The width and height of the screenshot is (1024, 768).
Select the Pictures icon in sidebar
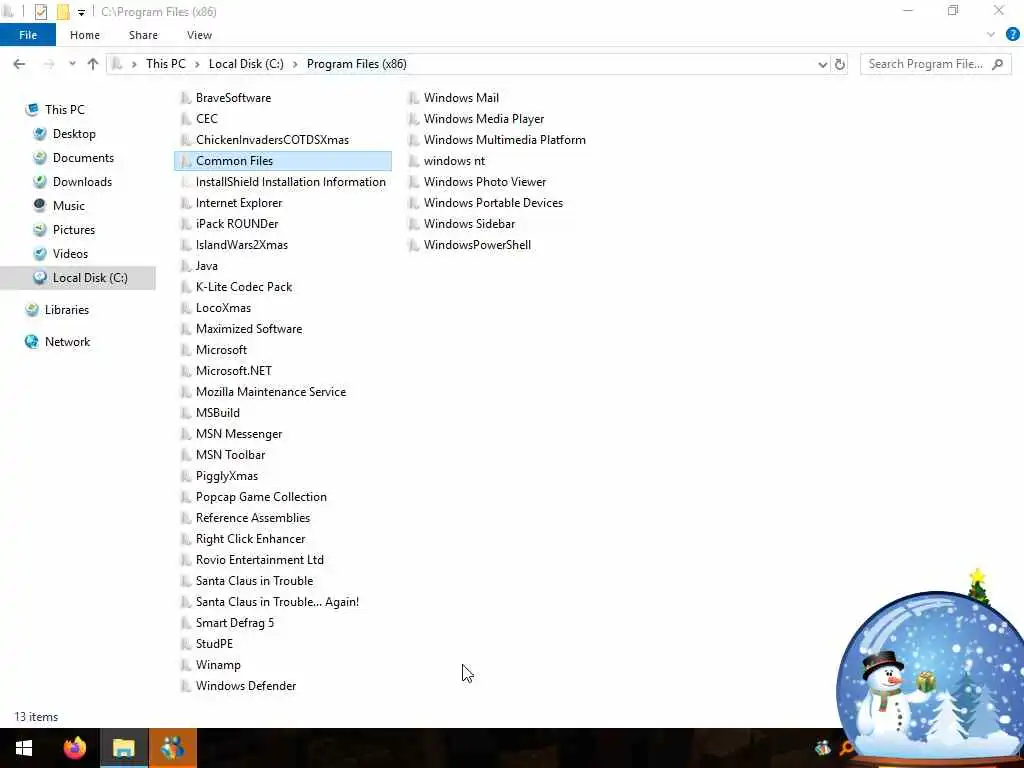(x=40, y=230)
